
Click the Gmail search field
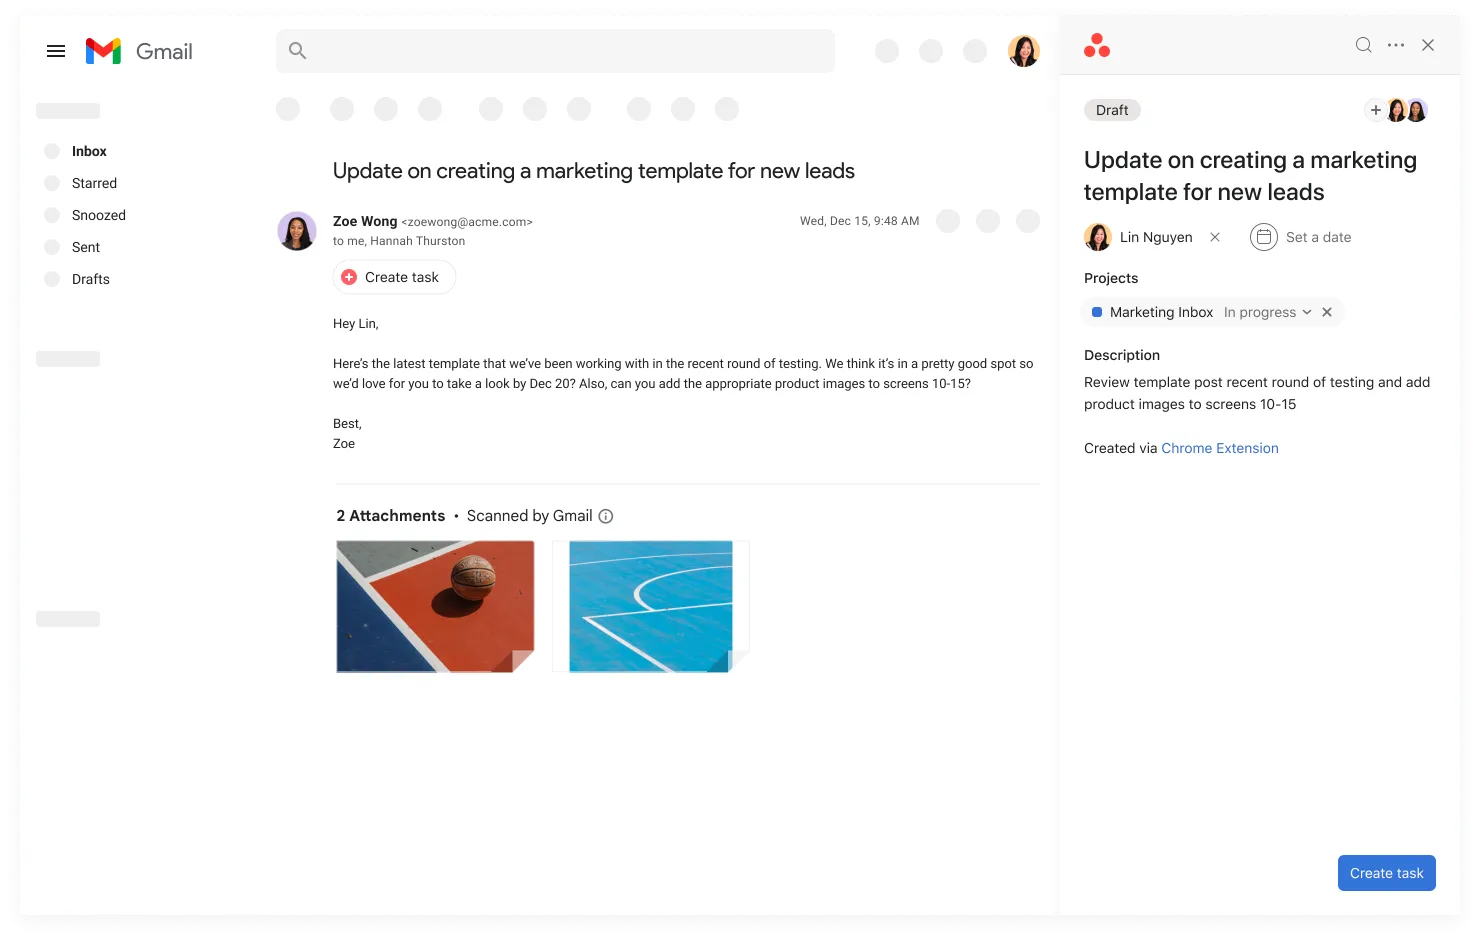[x=555, y=50]
